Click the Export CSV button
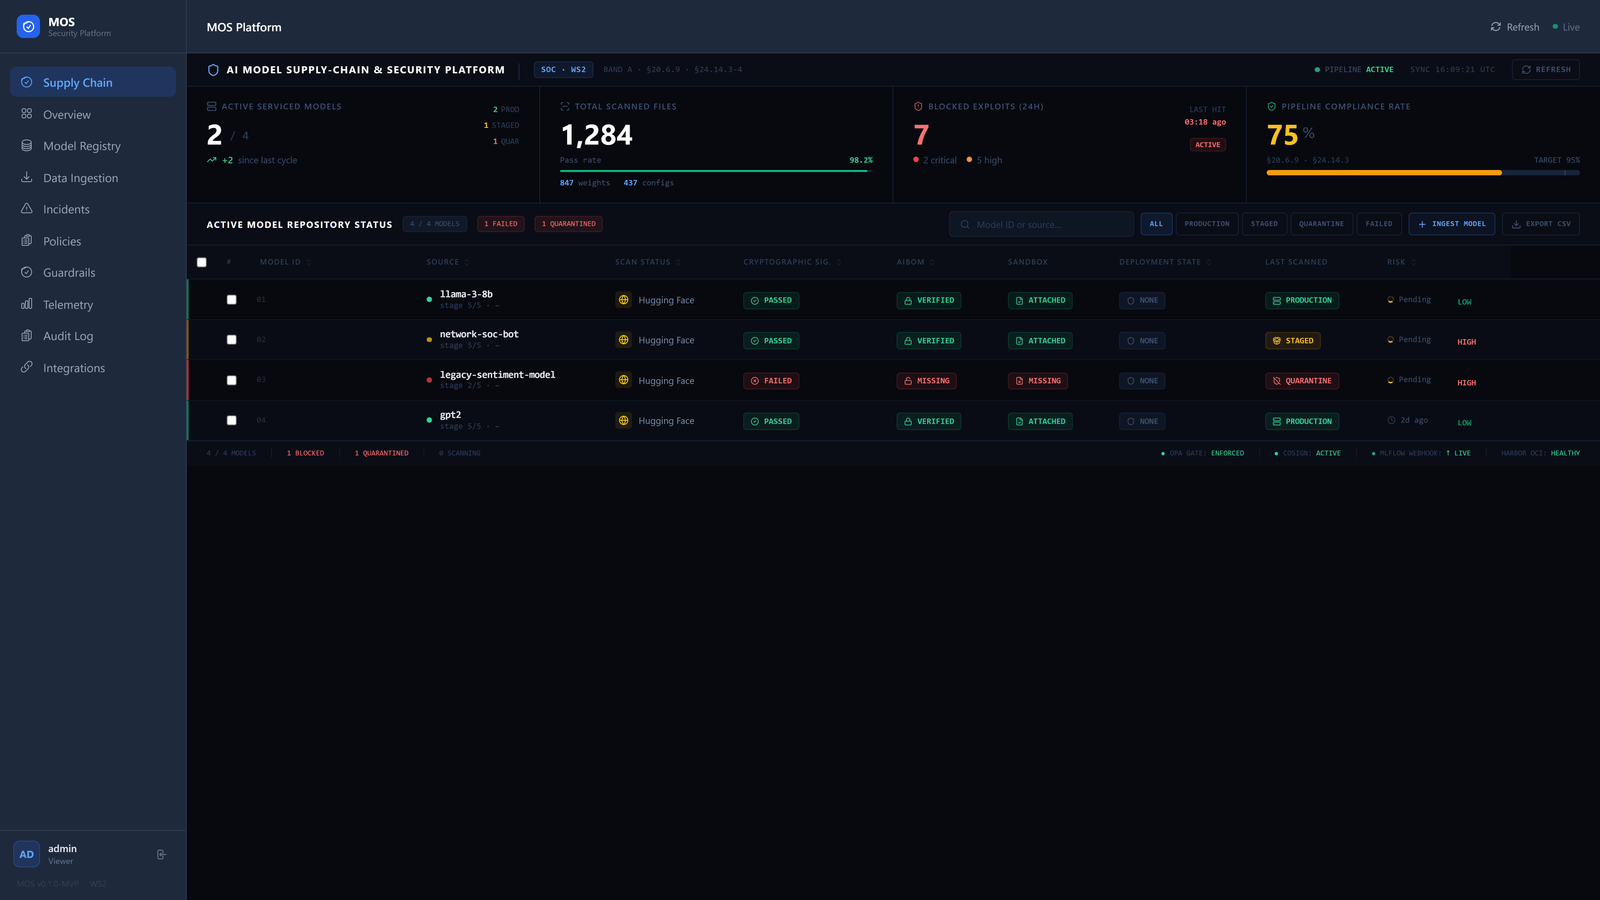Image resolution: width=1600 pixels, height=900 pixels. [1541, 224]
